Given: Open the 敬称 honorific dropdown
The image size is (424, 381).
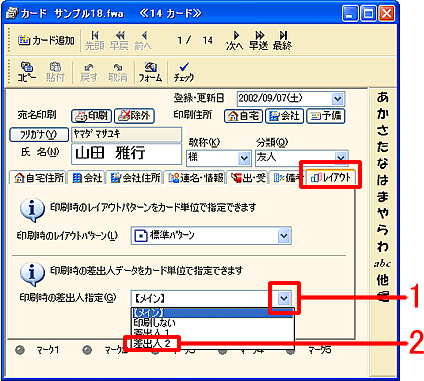Looking at the screenshot, I should click(244, 158).
